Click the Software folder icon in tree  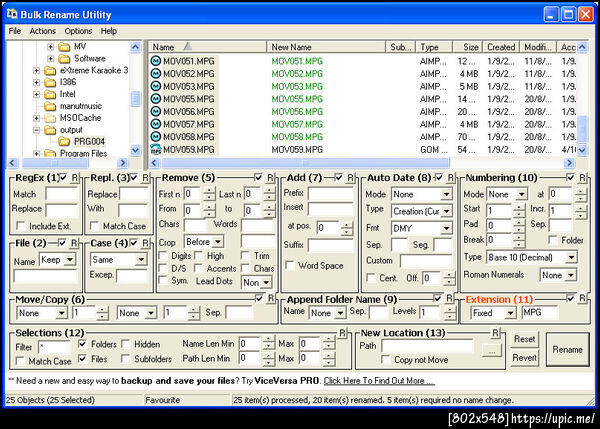(63, 59)
